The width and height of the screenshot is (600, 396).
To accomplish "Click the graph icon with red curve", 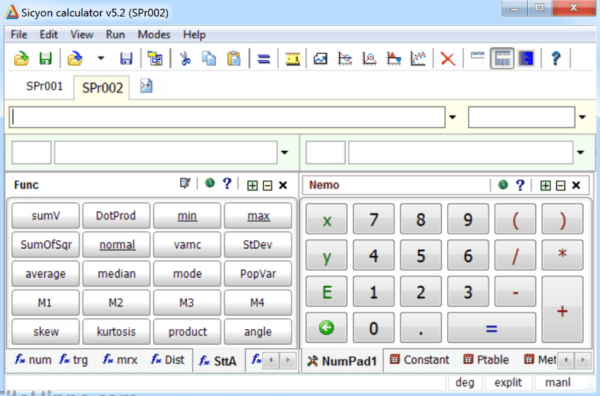I will (x=369, y=59).
